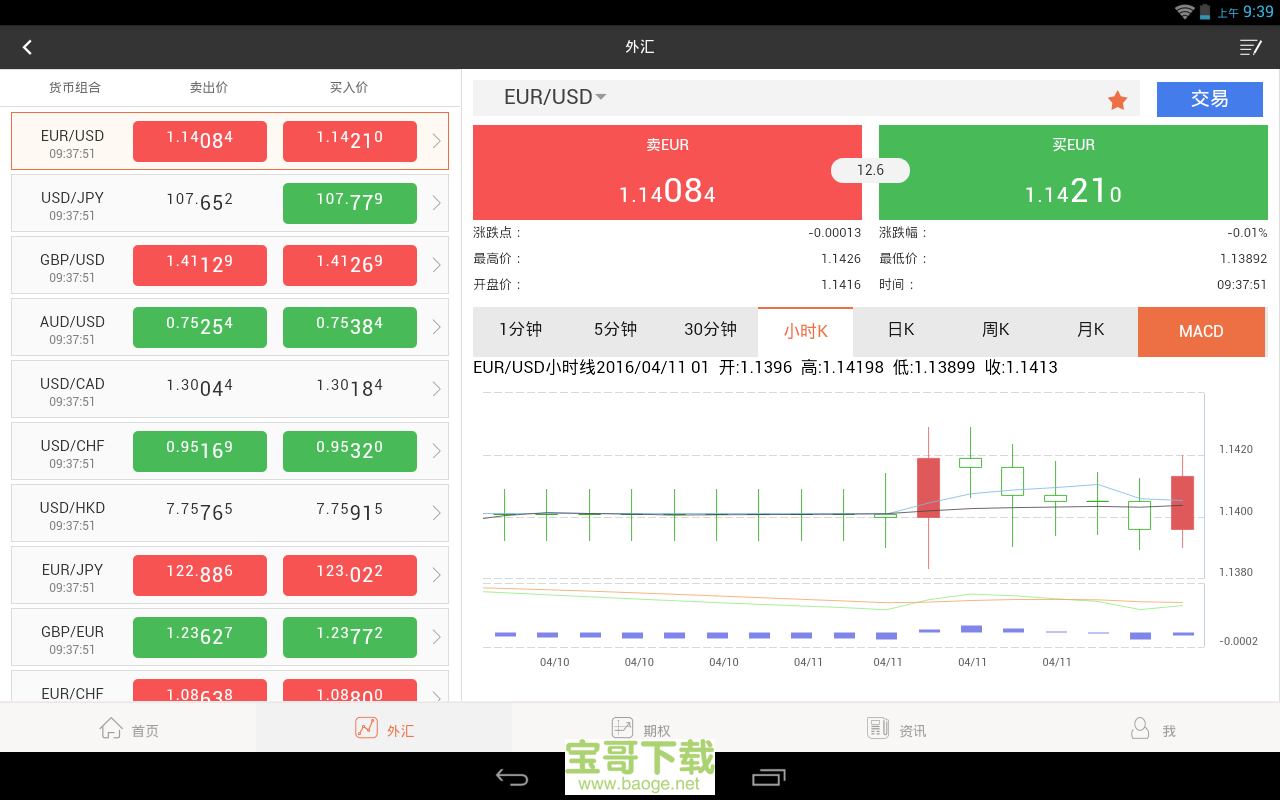Expand the GBP/USD row chevron
1280x800 pixels.
tap(436, 265)
